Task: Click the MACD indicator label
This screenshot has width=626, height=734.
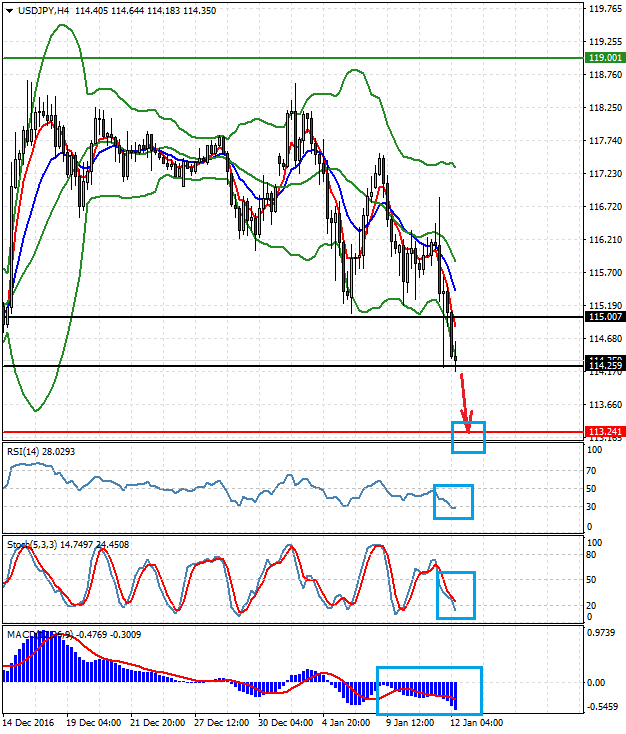Action: [x=74, y=635]
